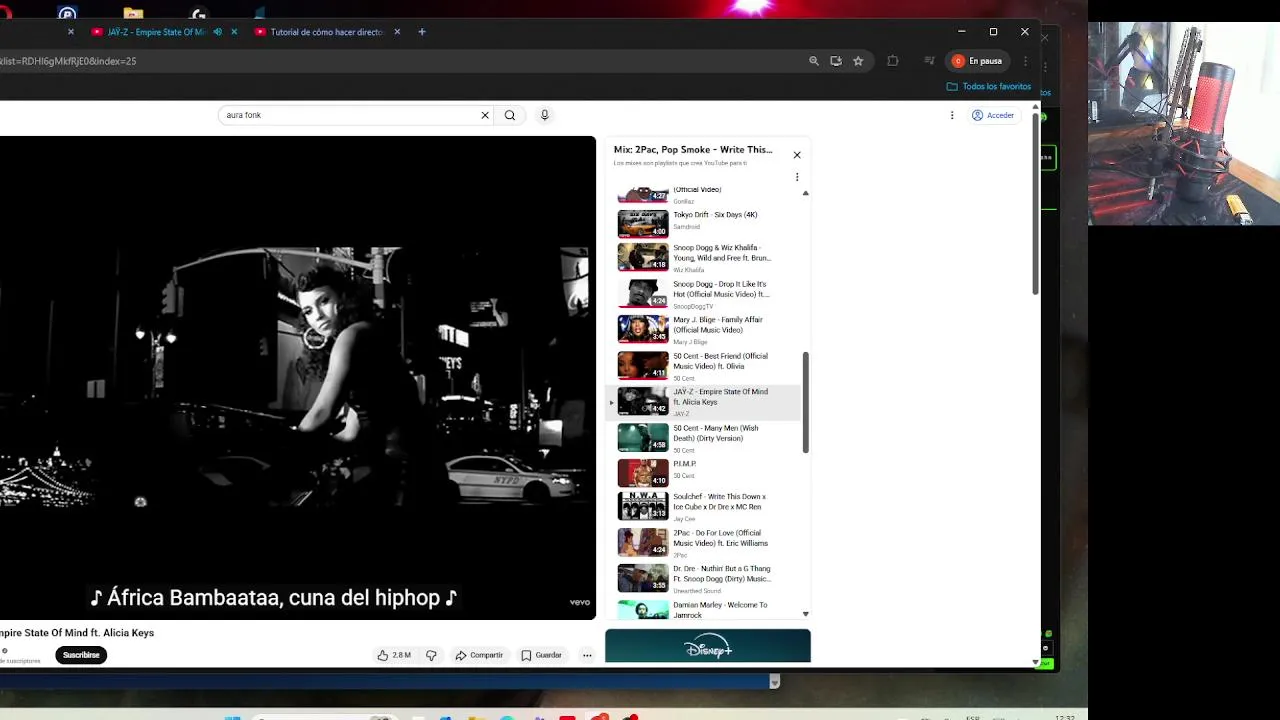Click the Mix: 2Pac, Pop Smoke playlist title

click(693, 150)
